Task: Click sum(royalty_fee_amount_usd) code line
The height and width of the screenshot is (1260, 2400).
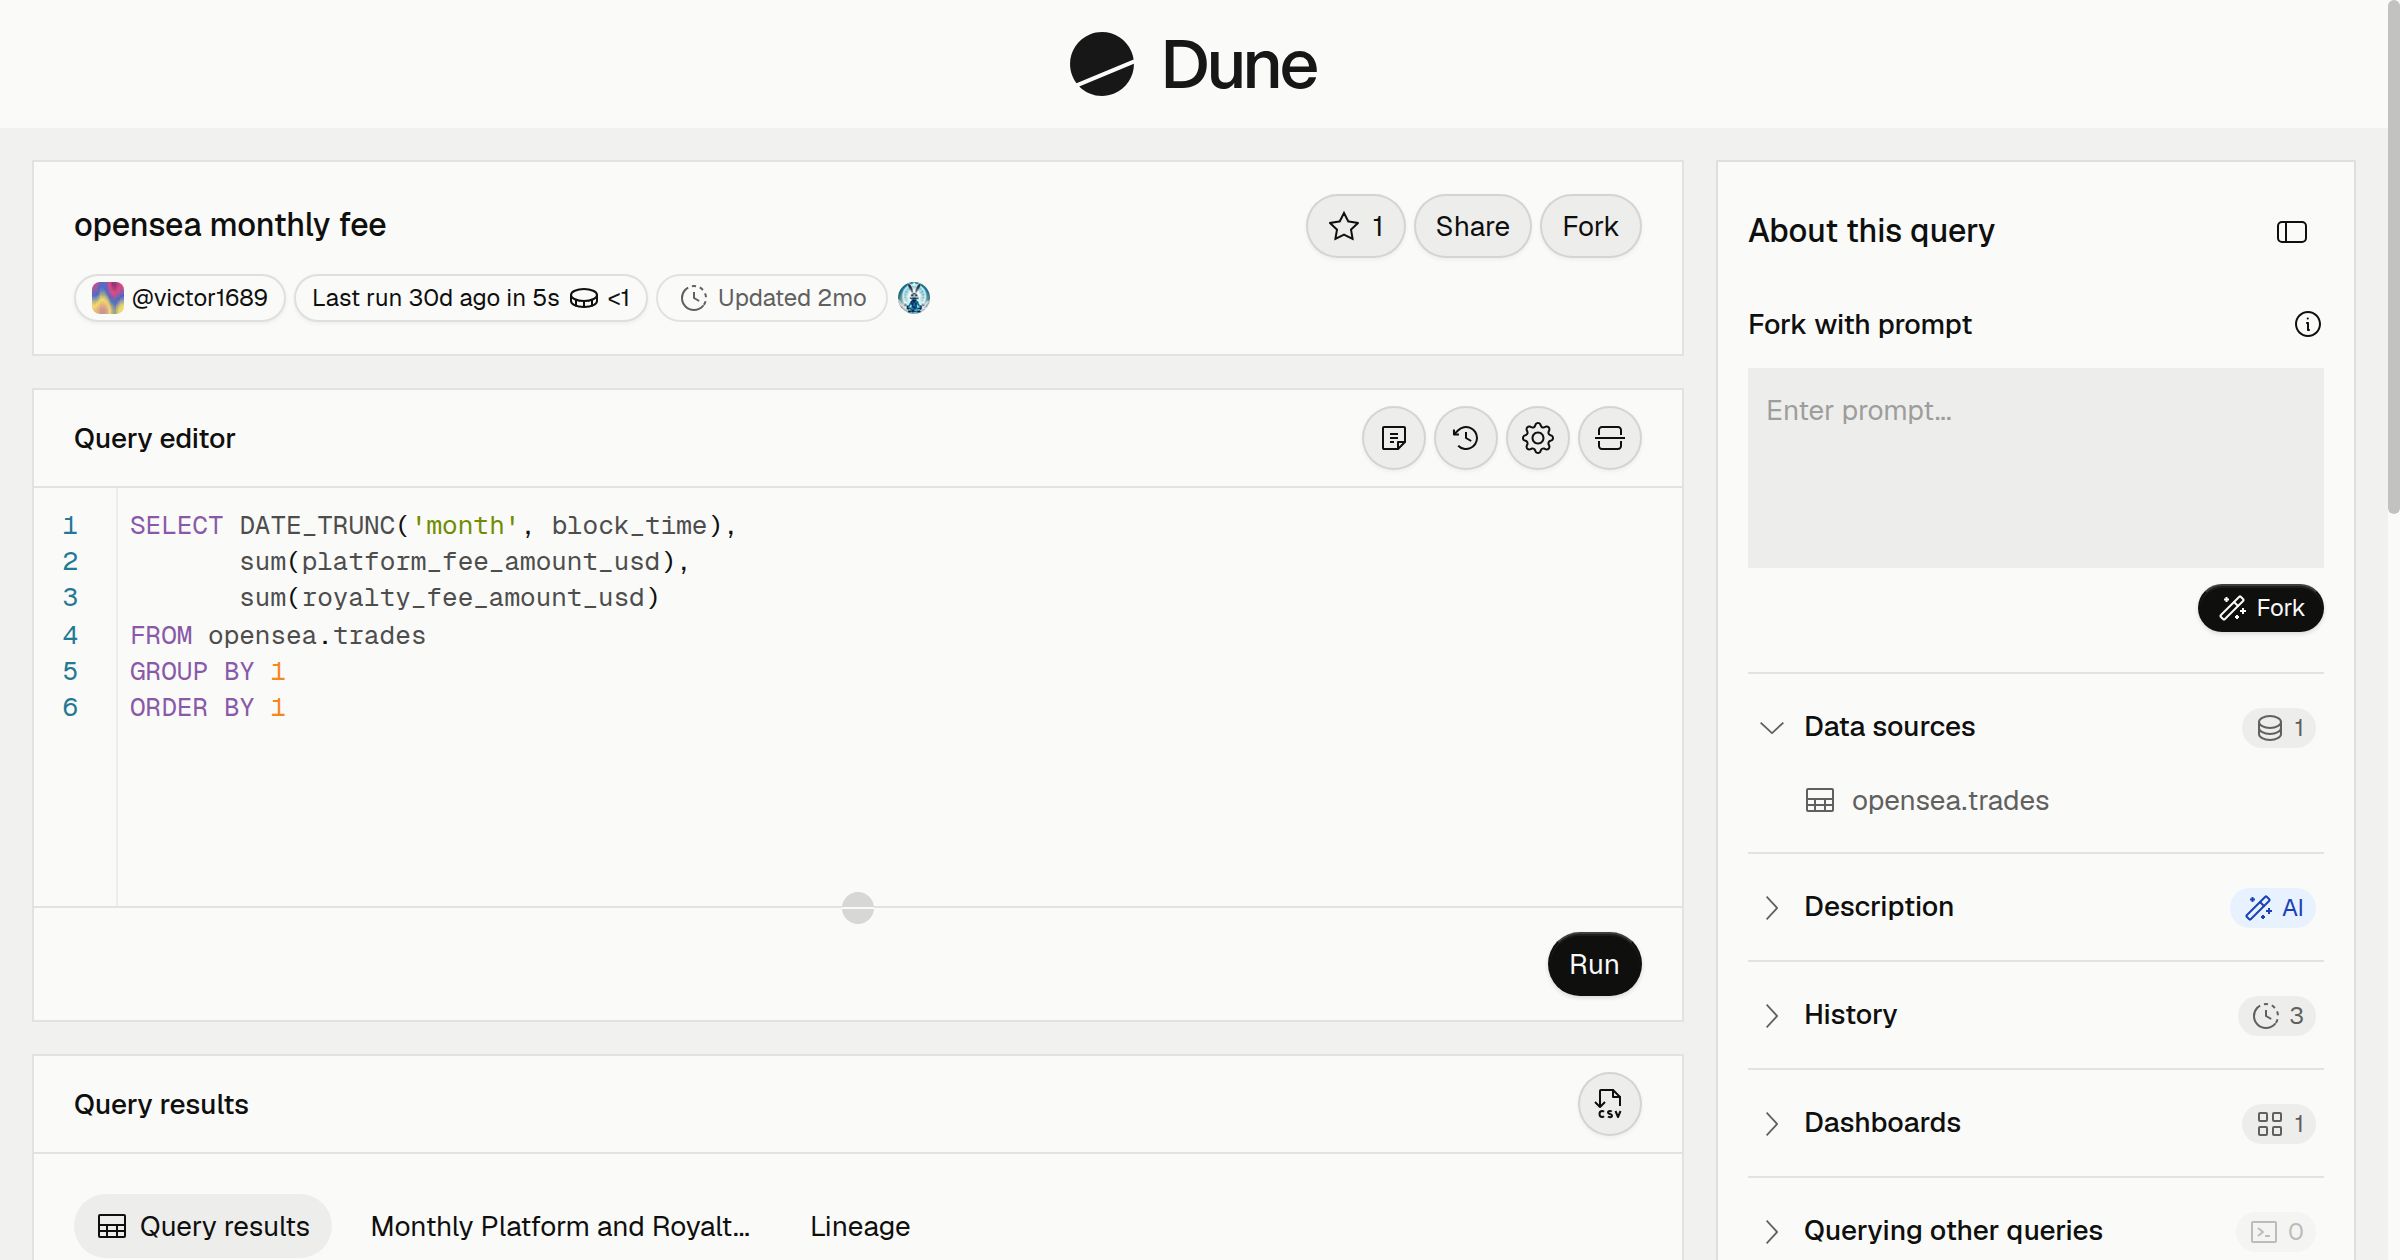Action: click(449, 598)
